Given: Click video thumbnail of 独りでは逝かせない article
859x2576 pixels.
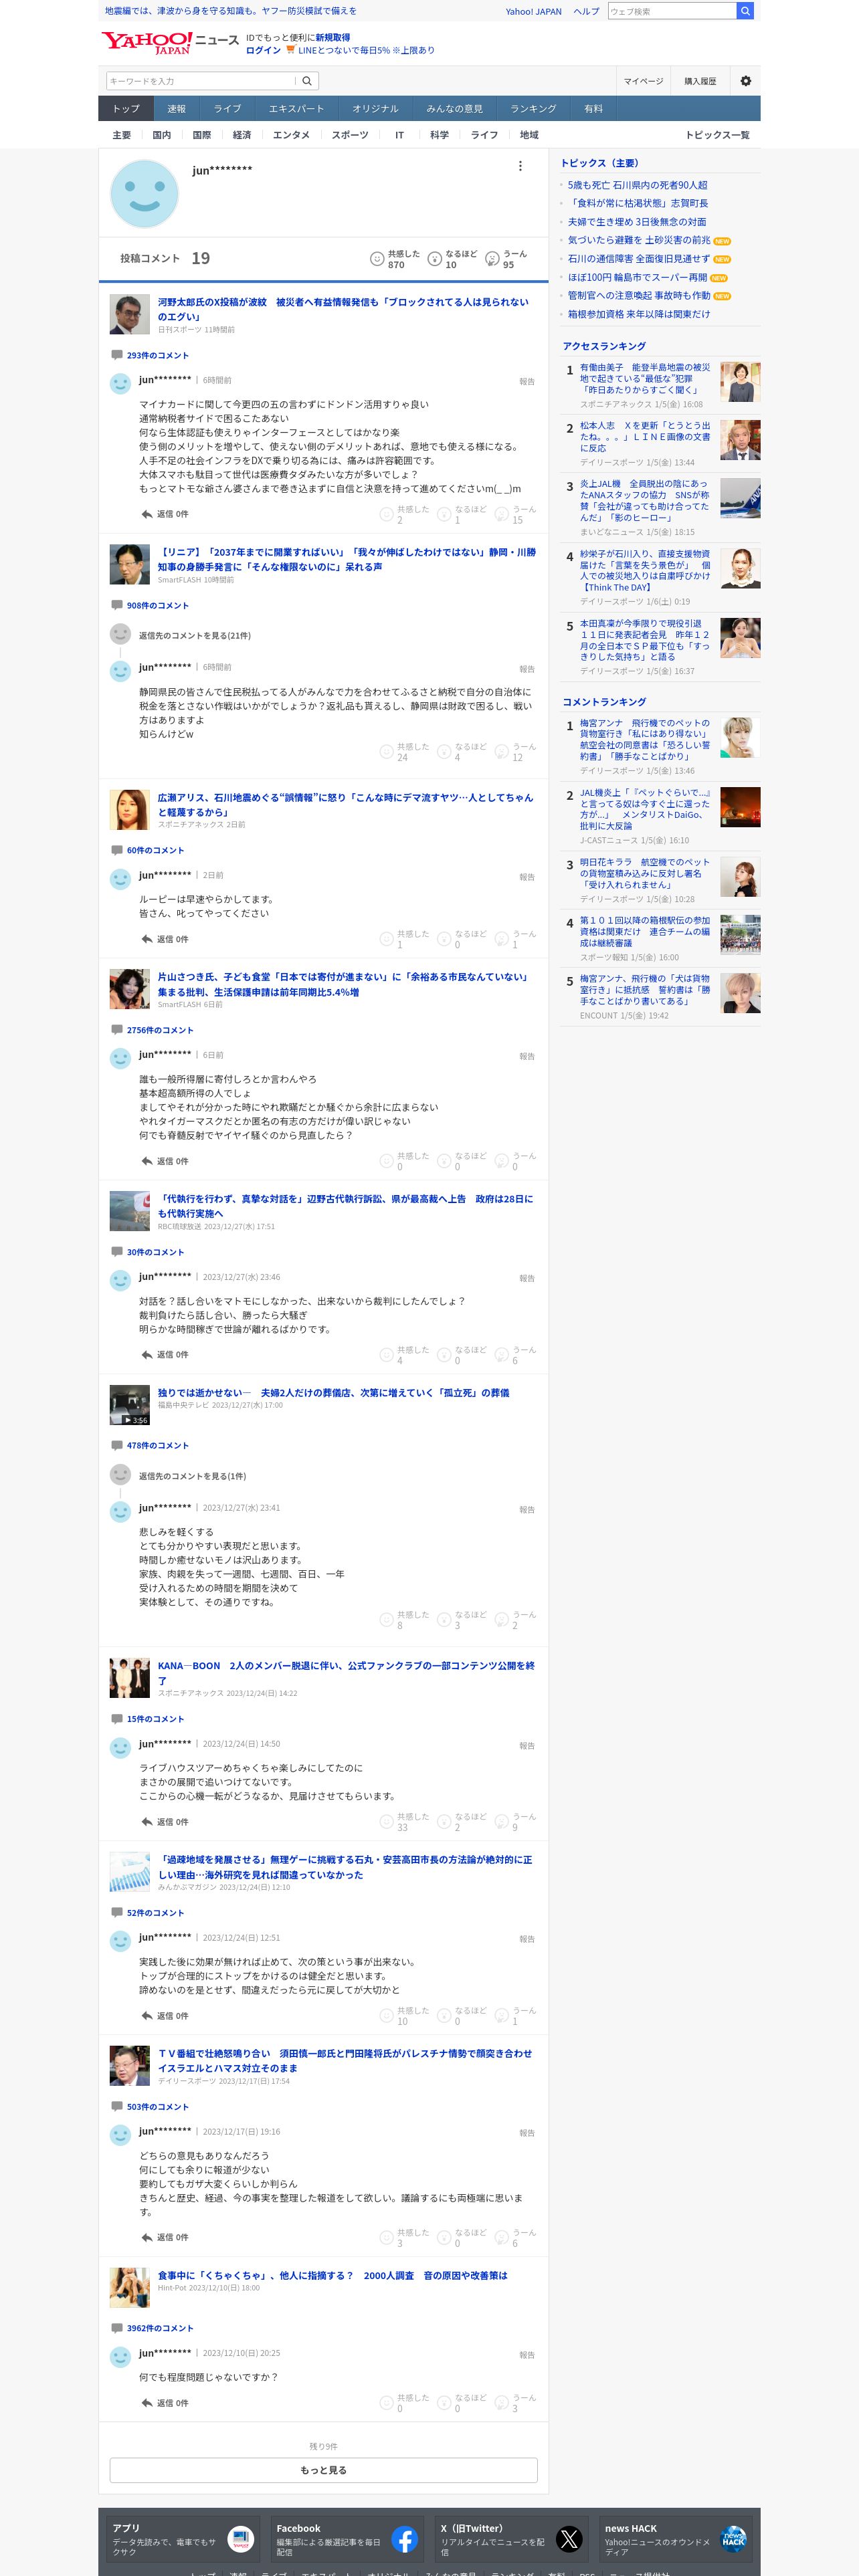Looking at the screenshot, I should pos(130,1405).
